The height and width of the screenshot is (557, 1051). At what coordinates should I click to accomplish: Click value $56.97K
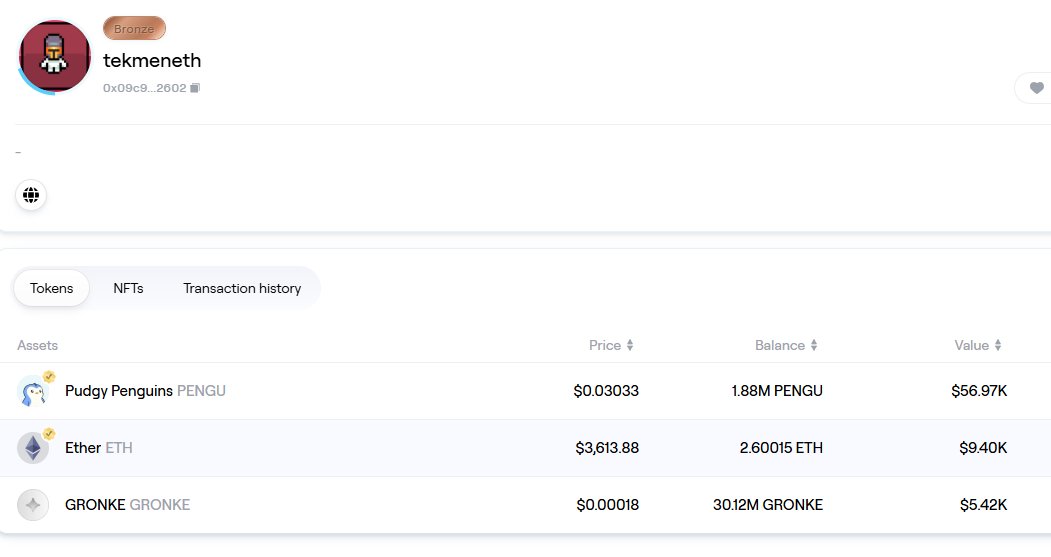tap(979, 391)
